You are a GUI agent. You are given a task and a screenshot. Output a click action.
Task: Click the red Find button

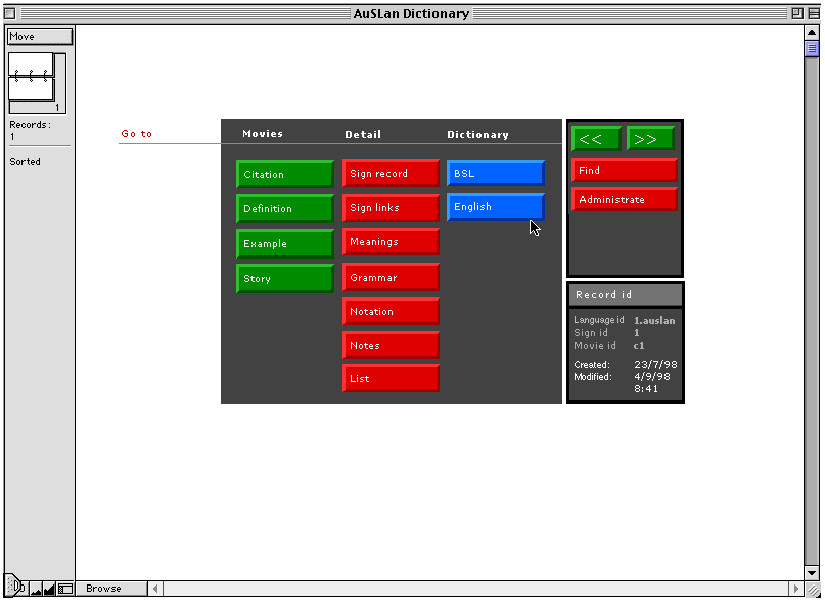coord(624,170)
